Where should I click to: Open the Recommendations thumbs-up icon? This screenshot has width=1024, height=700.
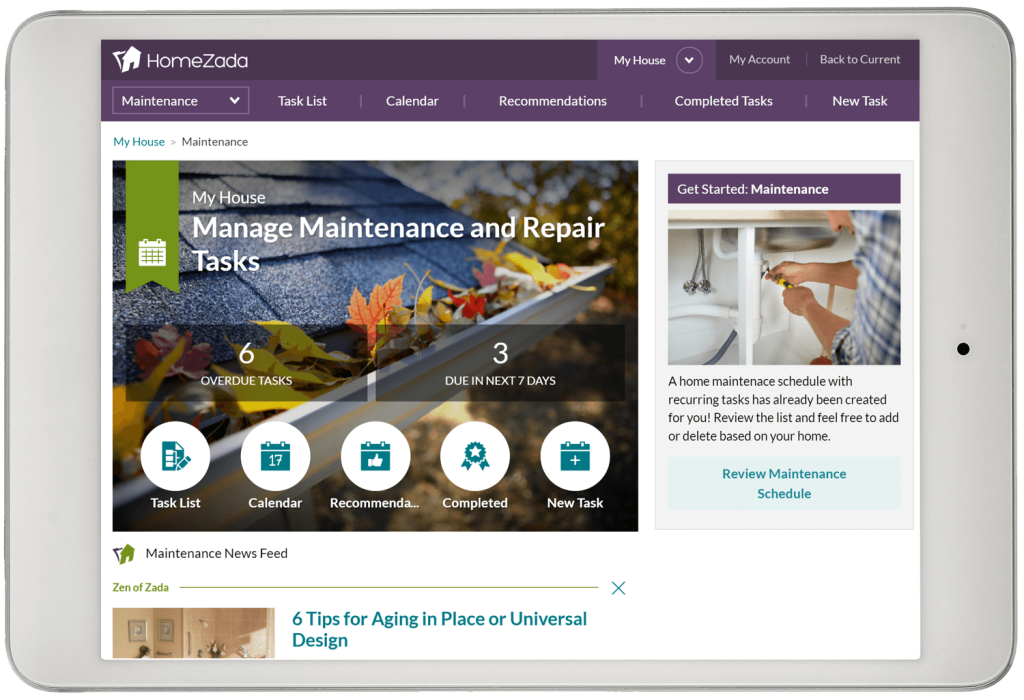tap(376, 456)
